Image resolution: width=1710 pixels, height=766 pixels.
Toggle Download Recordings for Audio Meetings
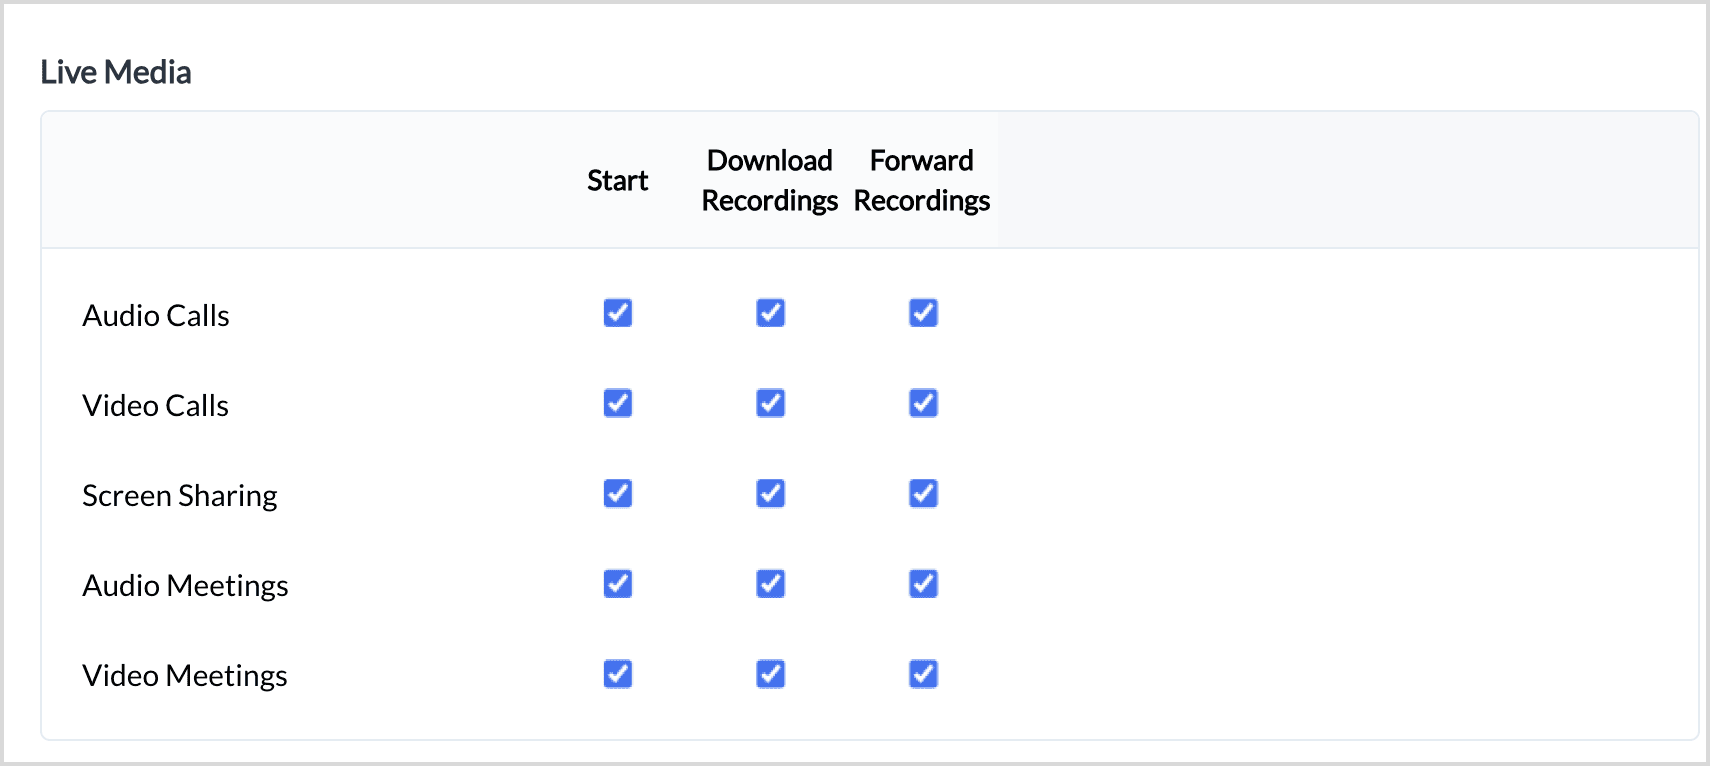[770, 583]
